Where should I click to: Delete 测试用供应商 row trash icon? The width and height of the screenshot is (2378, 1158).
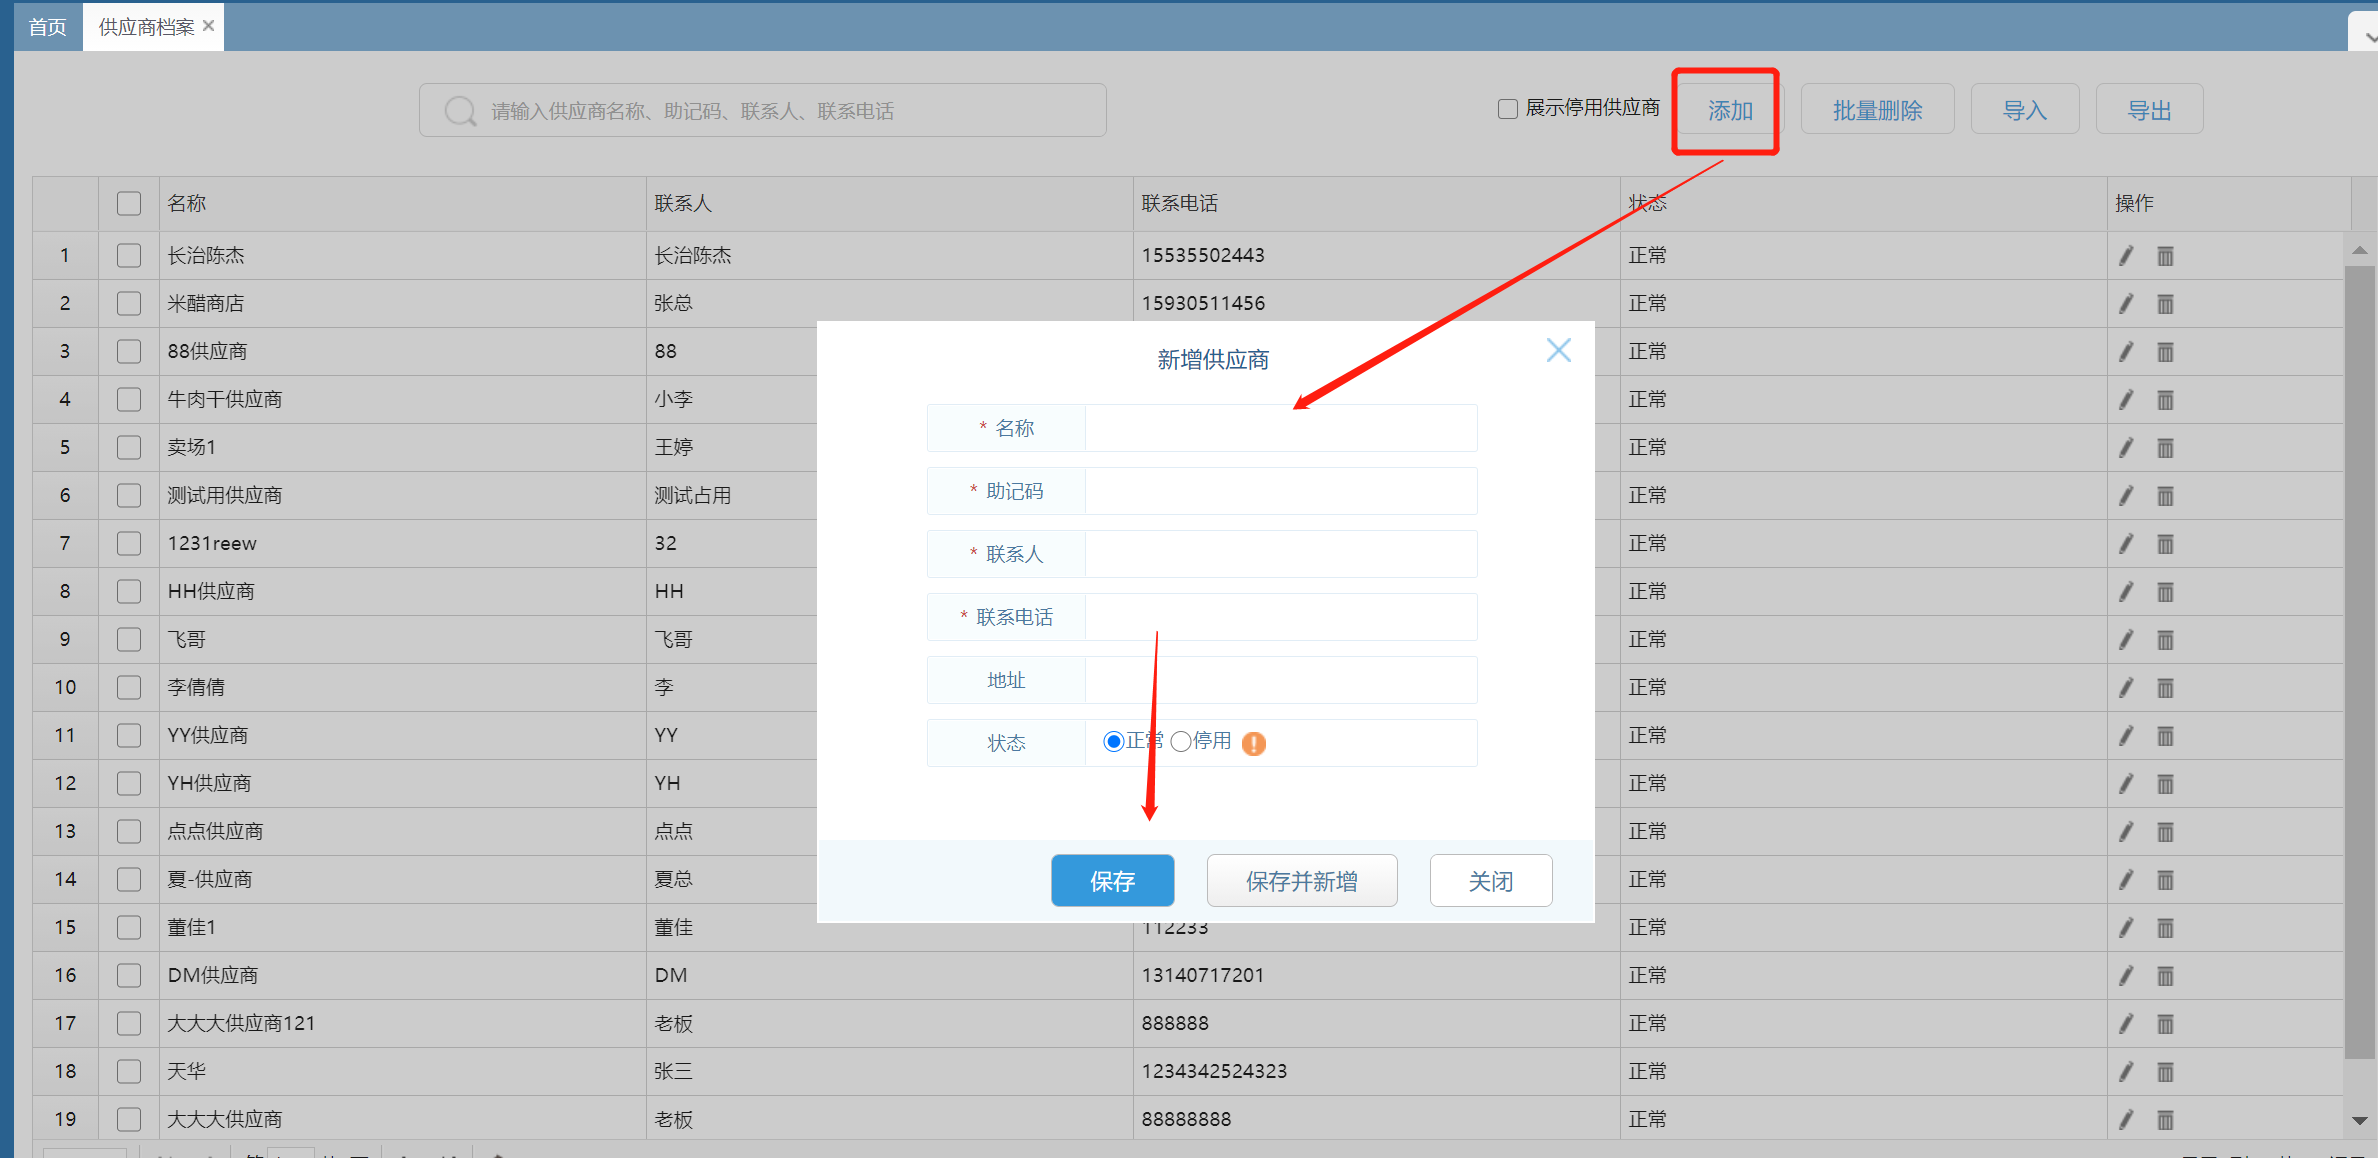point(2165,496)
